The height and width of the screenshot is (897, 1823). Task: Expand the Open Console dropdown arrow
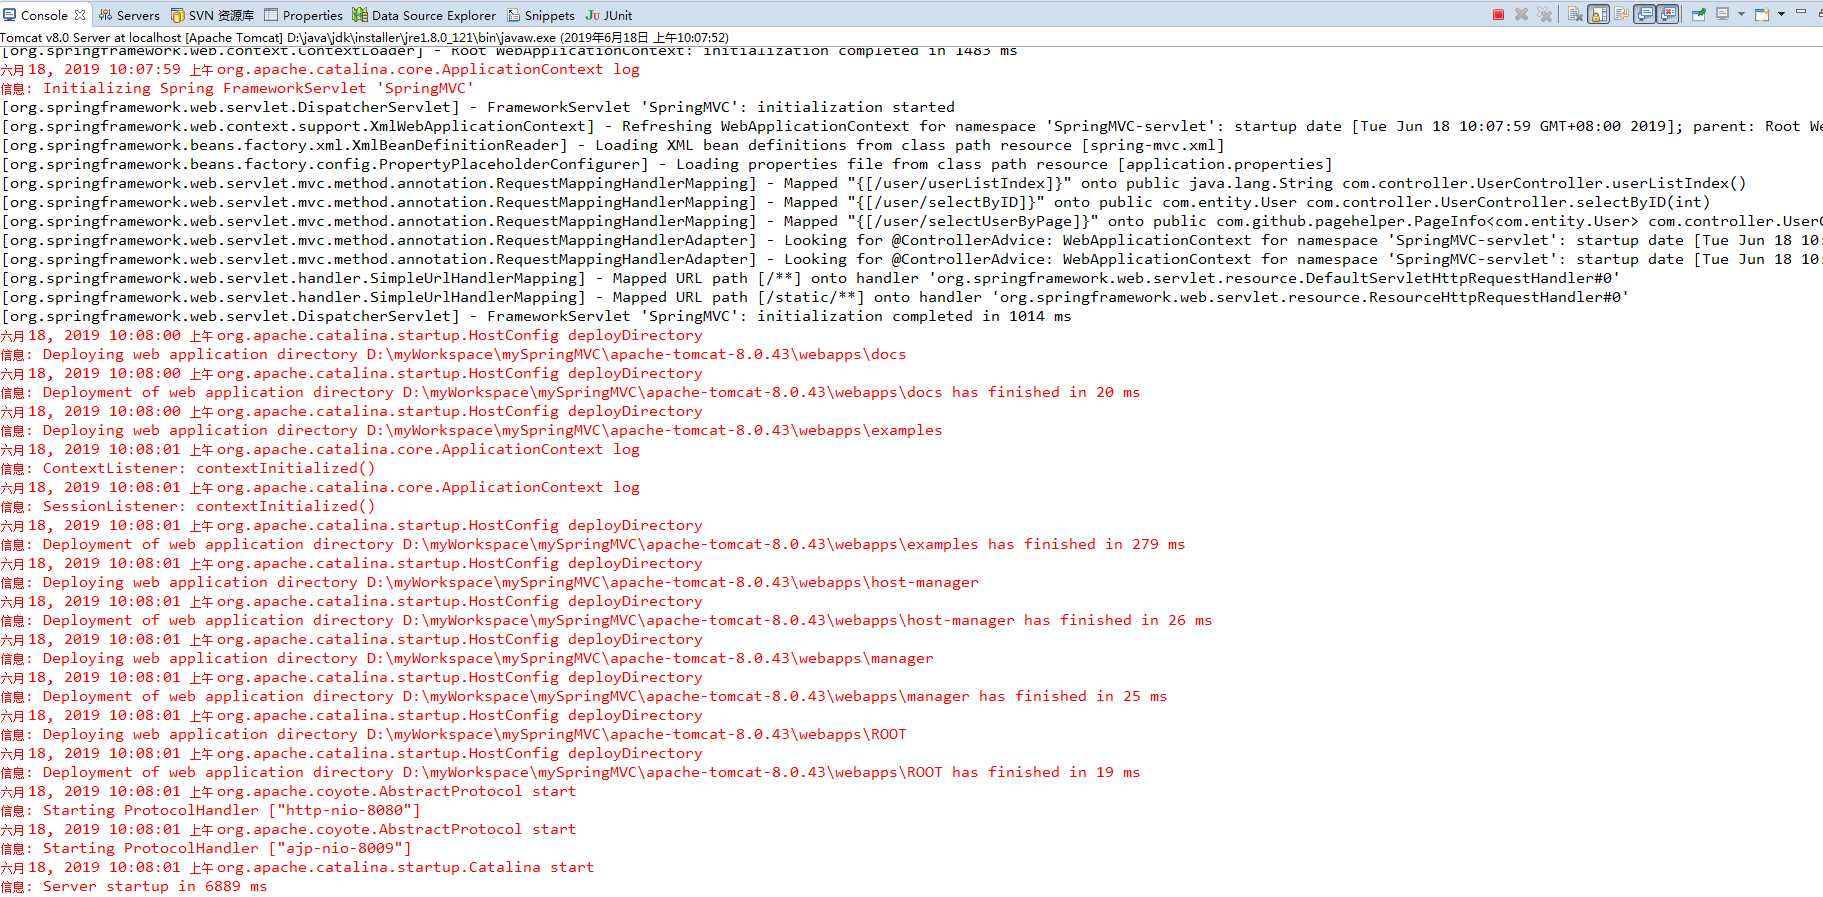tap(1781, 14)
